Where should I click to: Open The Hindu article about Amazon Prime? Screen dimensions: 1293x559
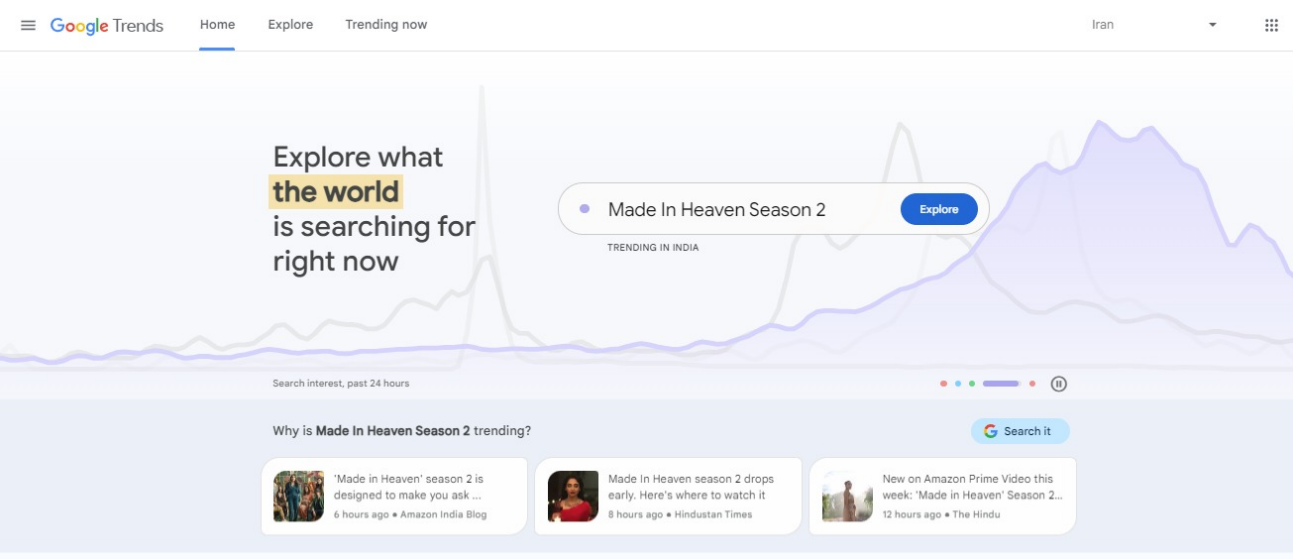coord(942,496)
